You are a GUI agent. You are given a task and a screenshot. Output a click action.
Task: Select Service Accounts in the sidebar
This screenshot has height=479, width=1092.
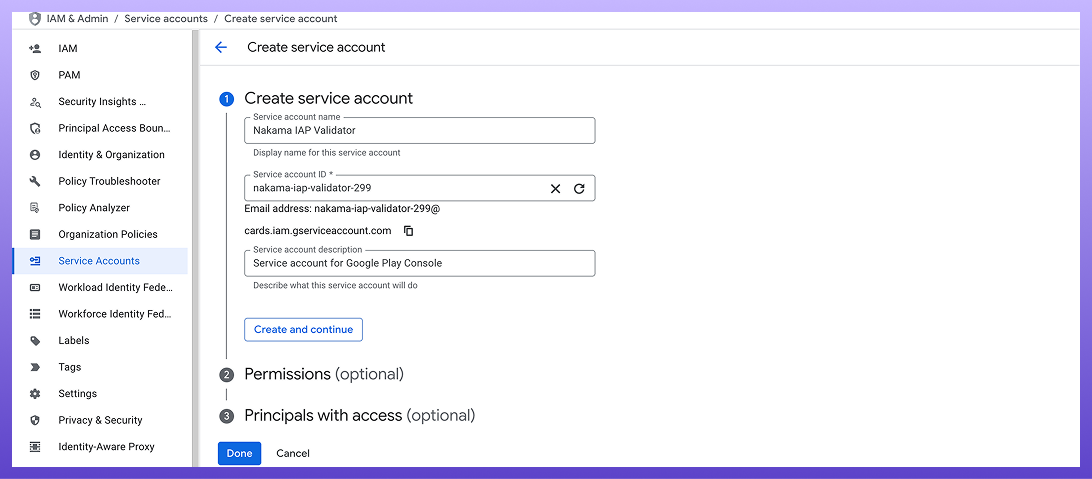tap(100, 260)
